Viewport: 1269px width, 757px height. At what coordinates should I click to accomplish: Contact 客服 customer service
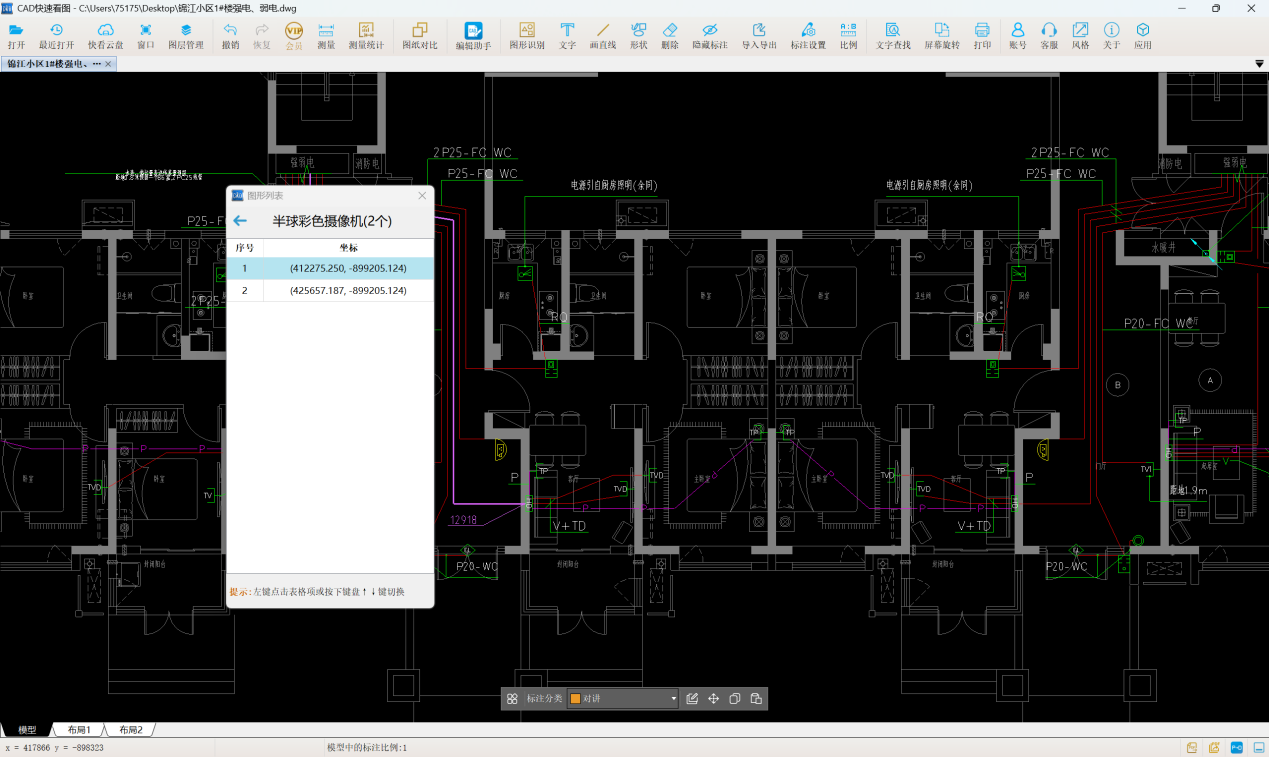(1049, 37)
